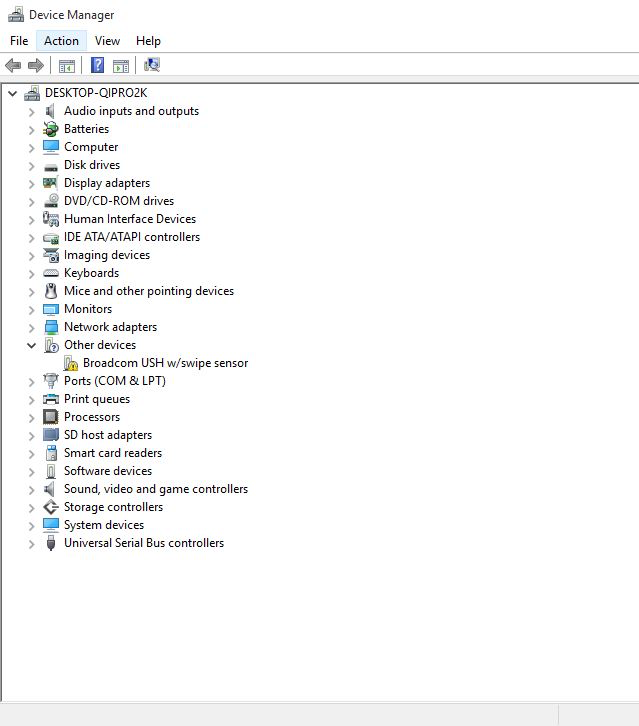This screenshot has width=639, height=726.
Task: Collapse the DESKTOP-QIPRO2K root node
Action: coord(13,94)
